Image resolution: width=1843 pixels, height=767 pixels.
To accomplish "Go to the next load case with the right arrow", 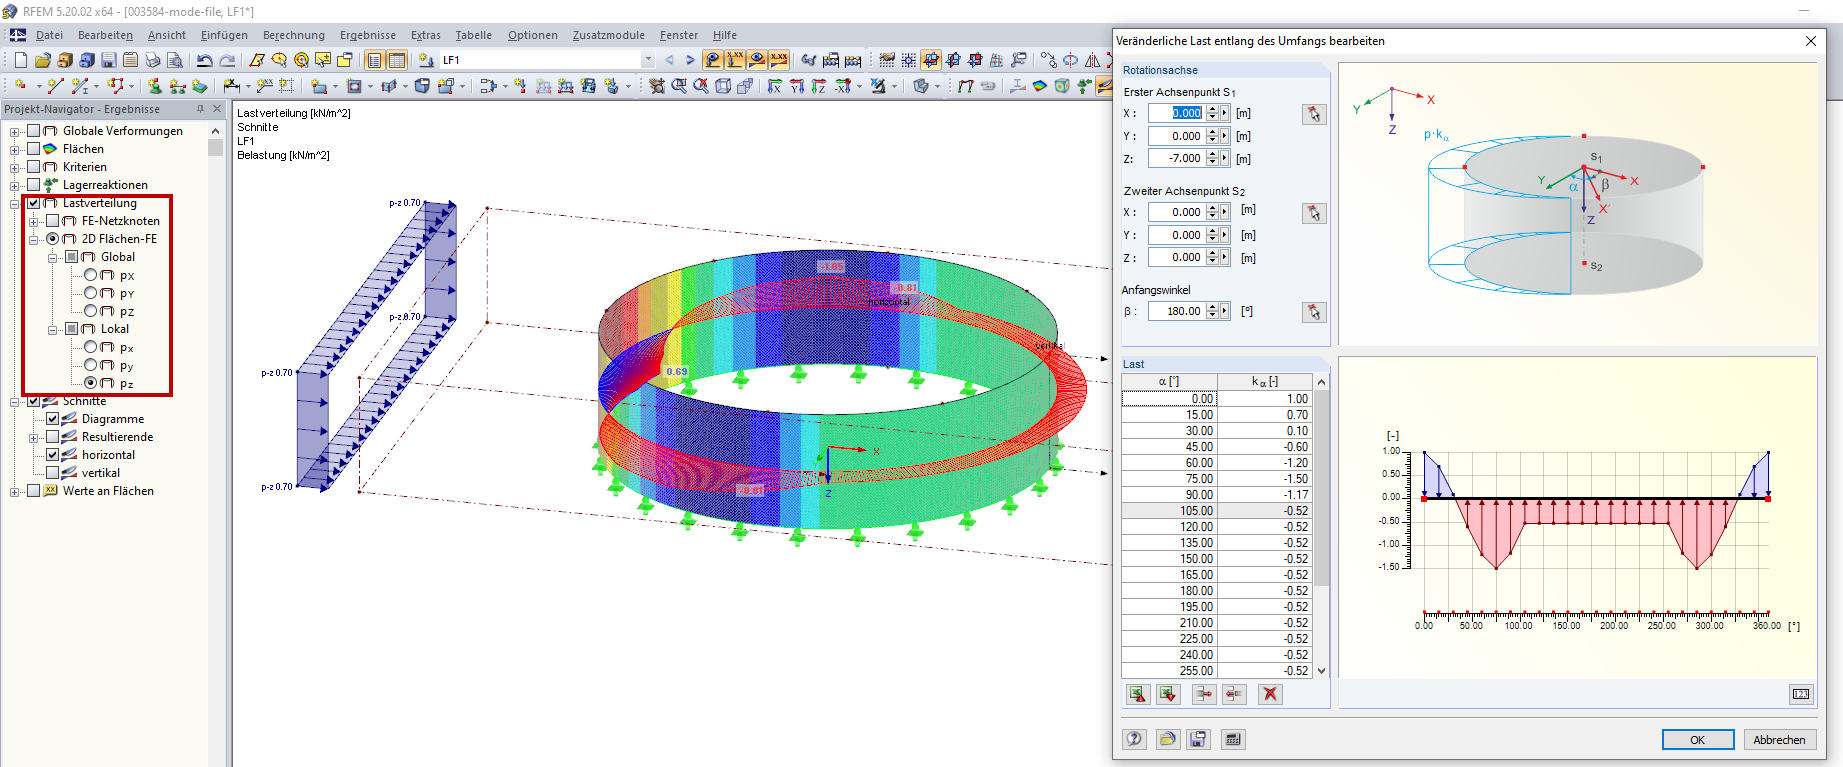I will pos(690,60).
